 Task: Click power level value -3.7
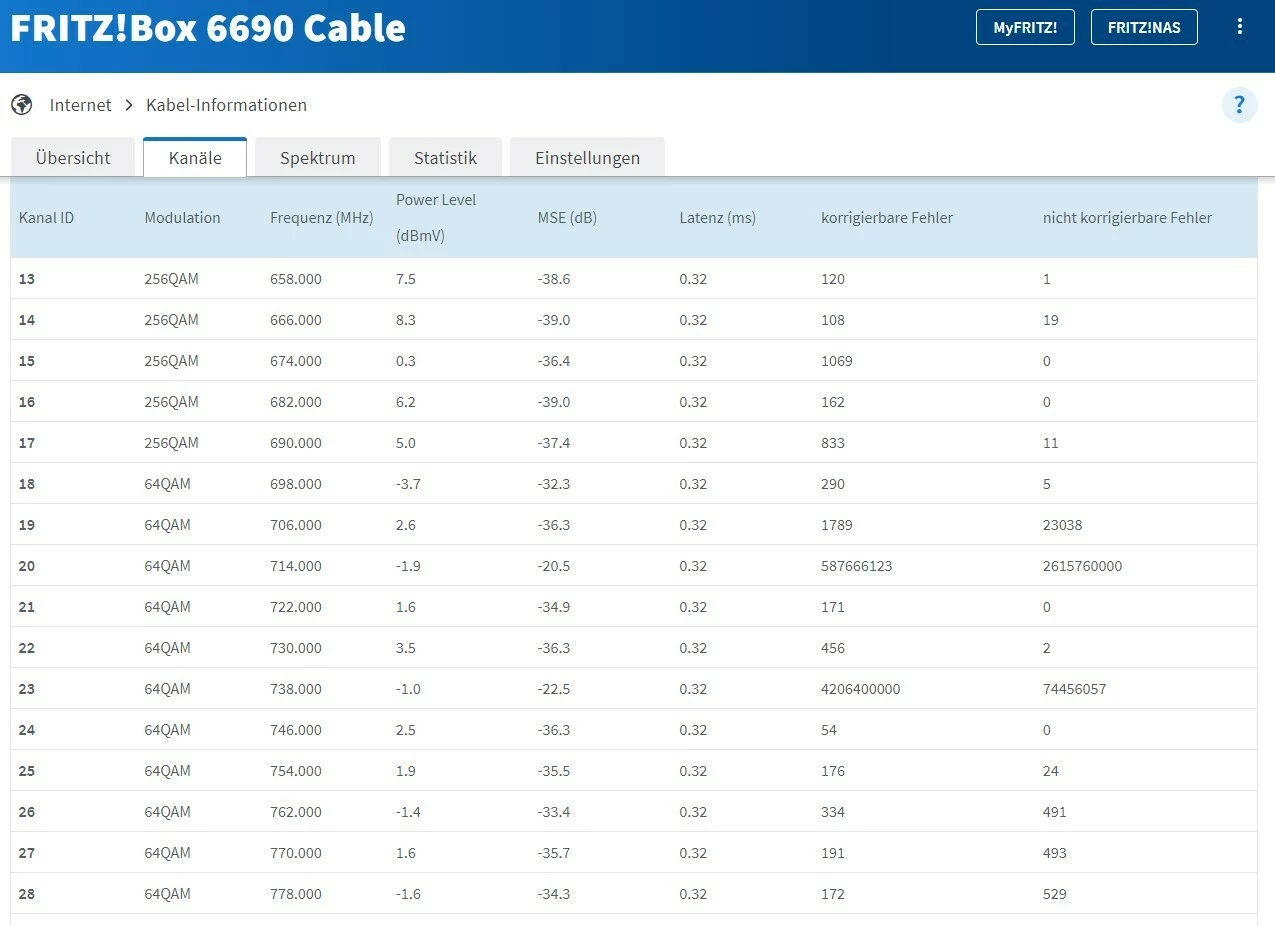click(x=408, y=484)
